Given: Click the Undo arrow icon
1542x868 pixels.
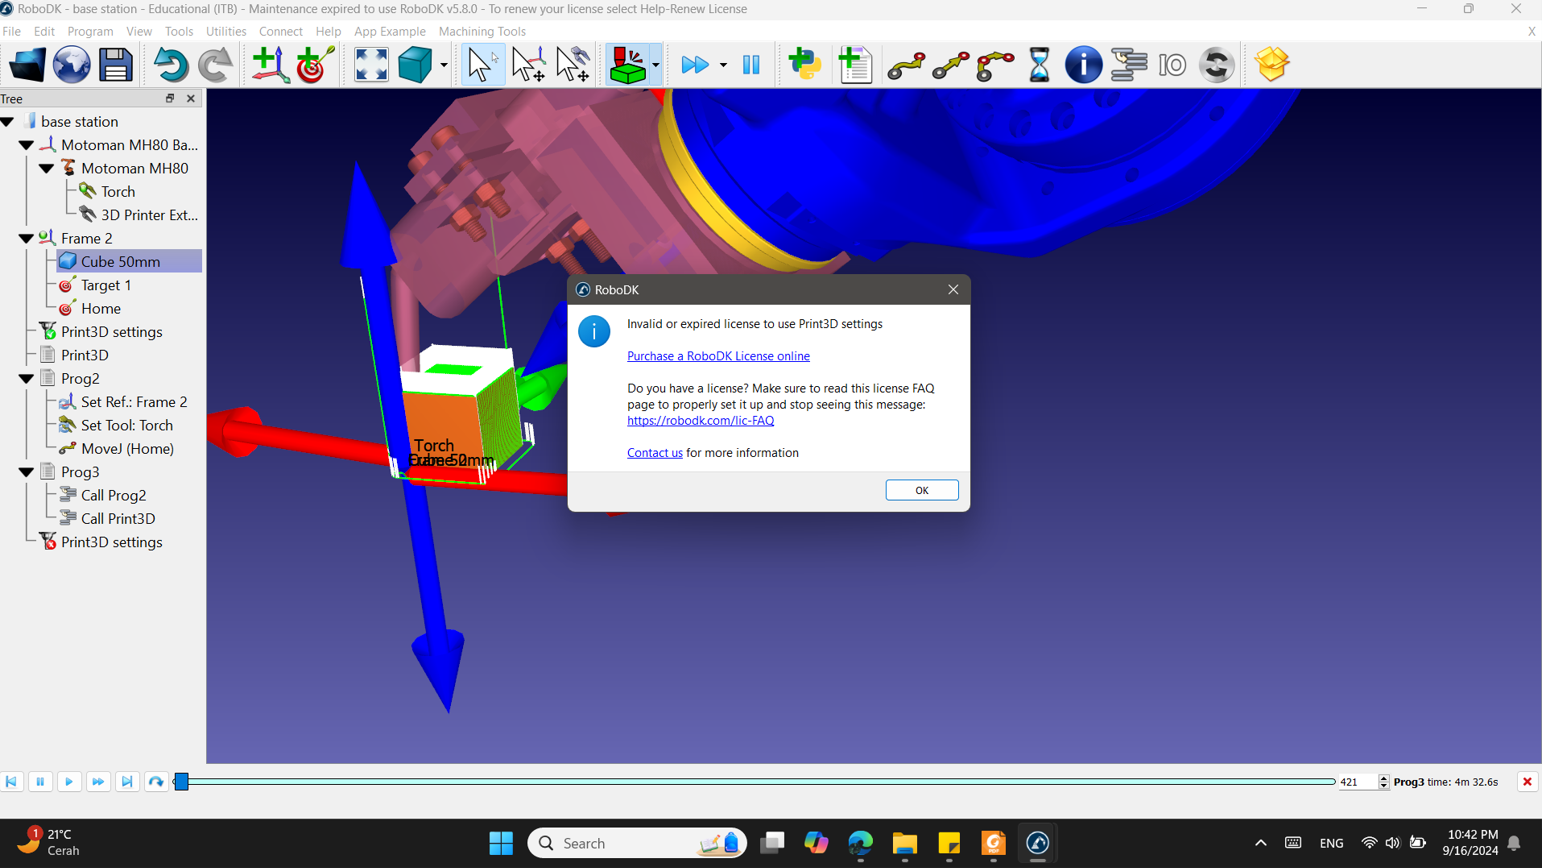Looking at the screenshot, I should pos(170,65).
